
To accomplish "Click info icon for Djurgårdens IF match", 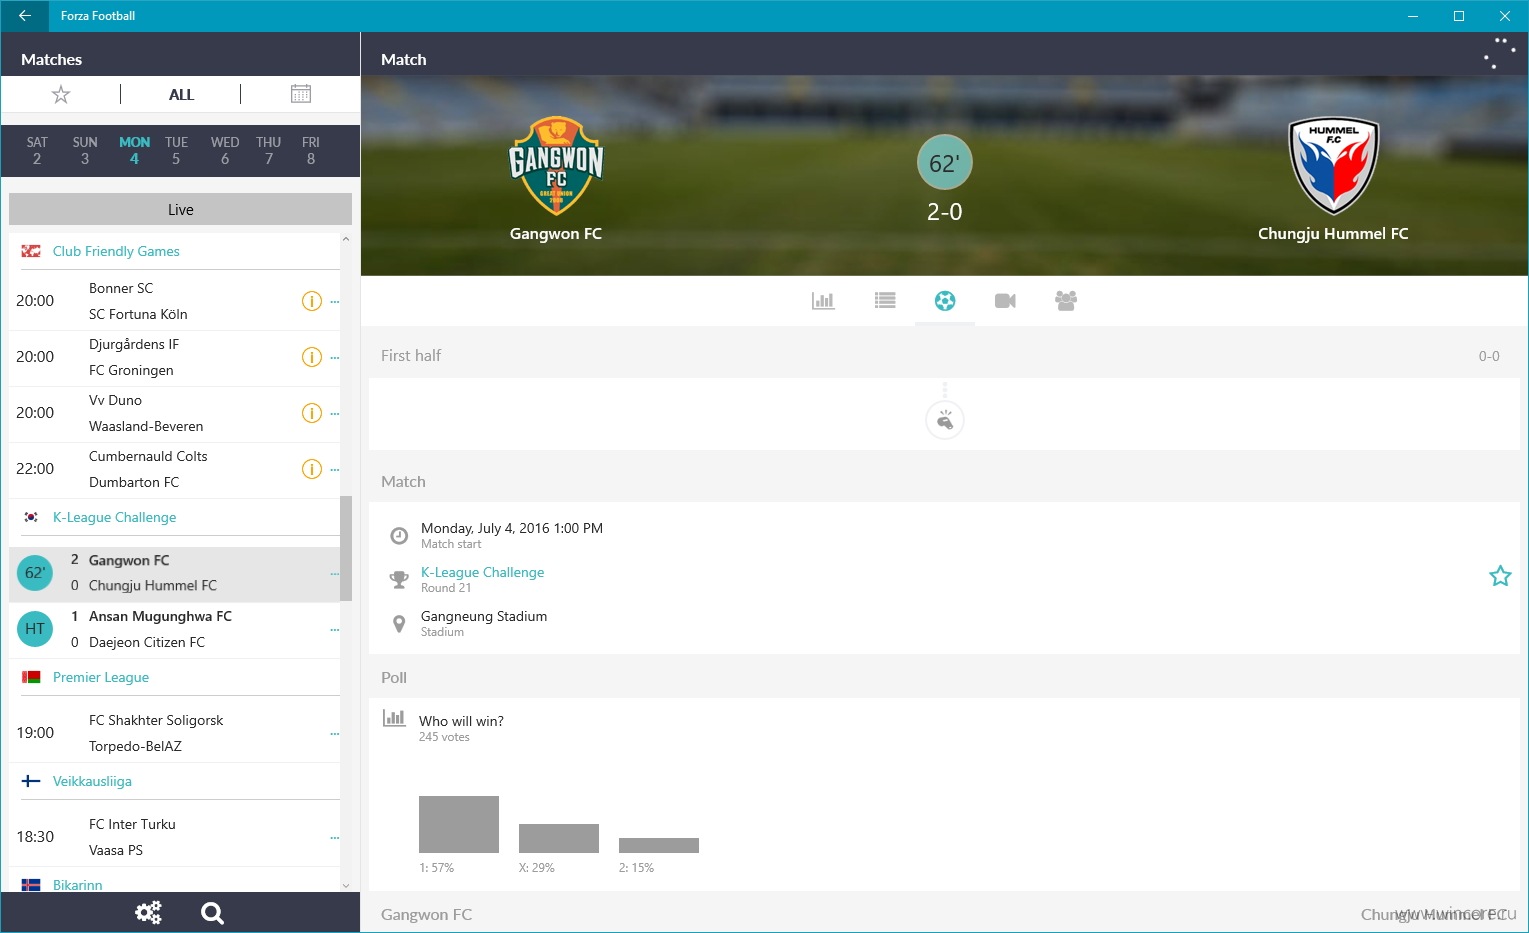I will coord(312,357).
